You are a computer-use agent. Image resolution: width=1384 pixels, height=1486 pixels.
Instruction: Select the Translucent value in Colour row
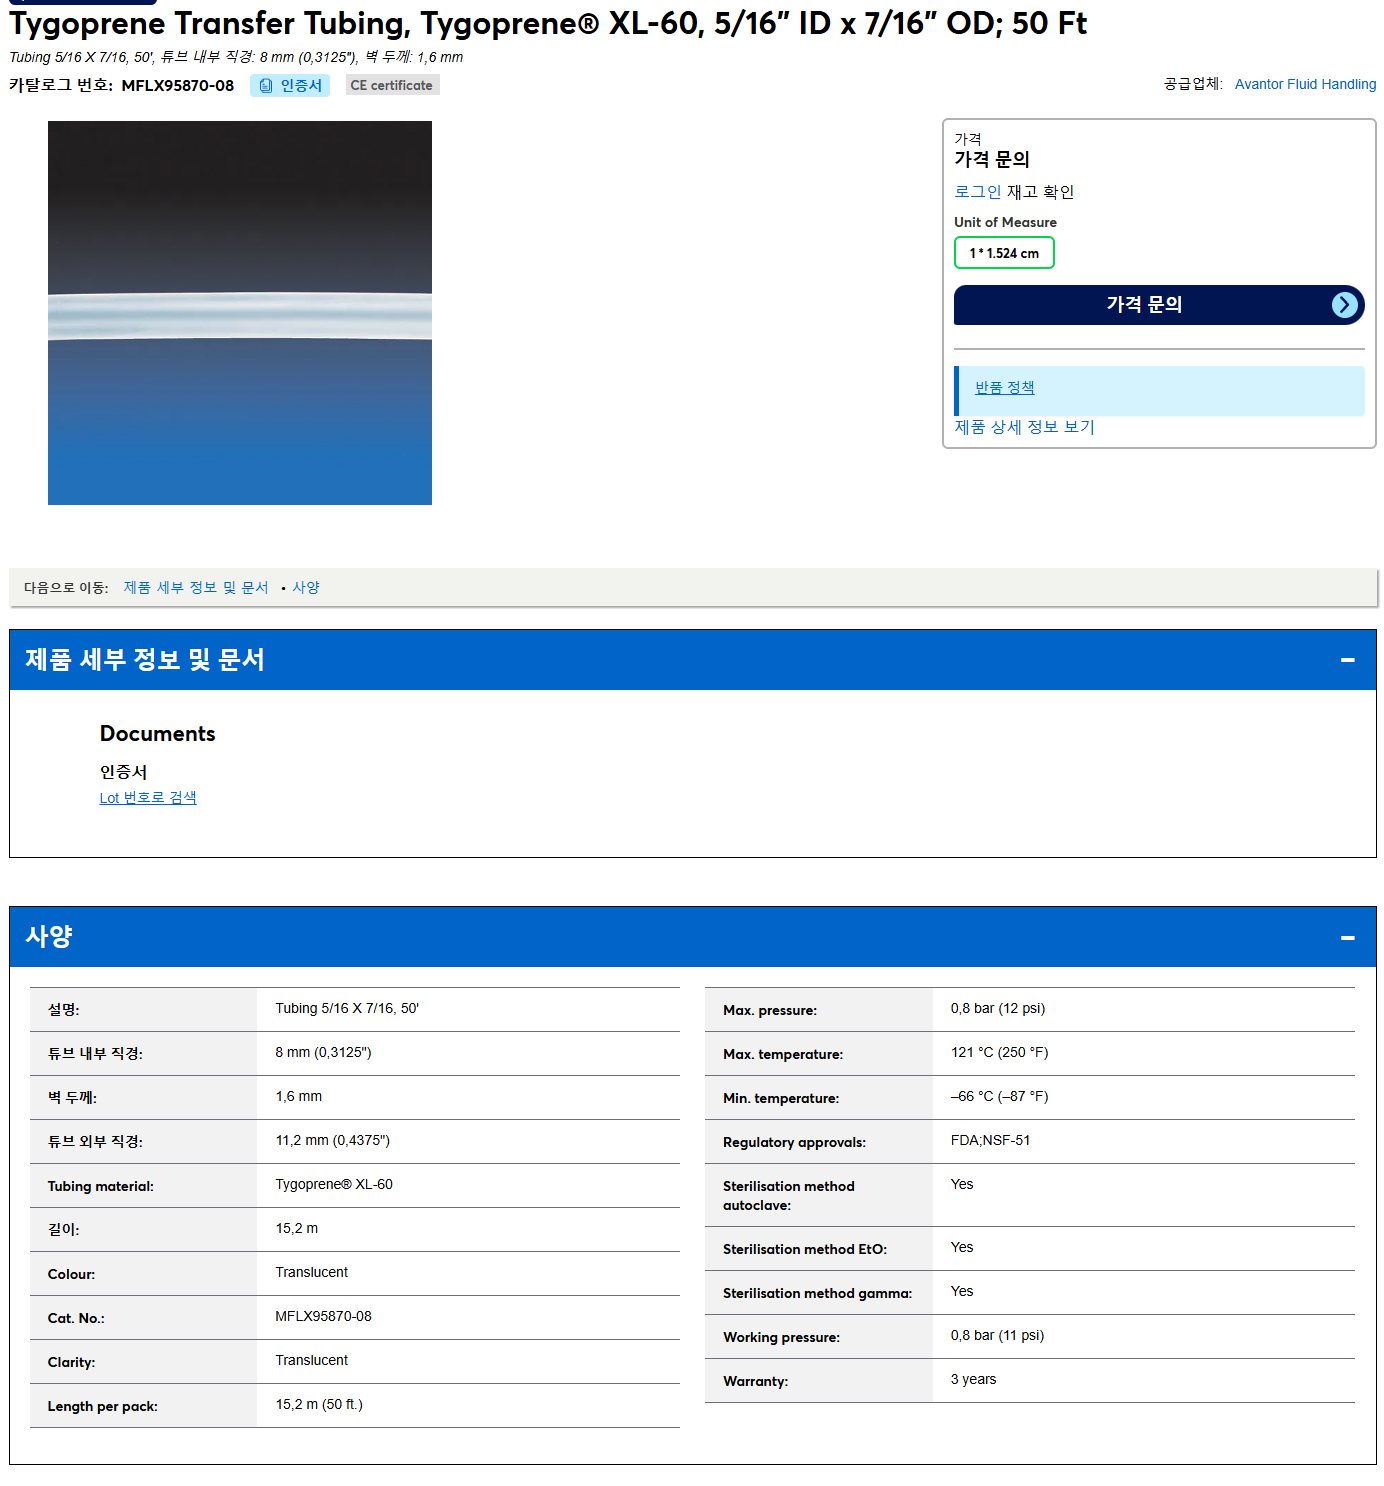tap(312, 1273)
